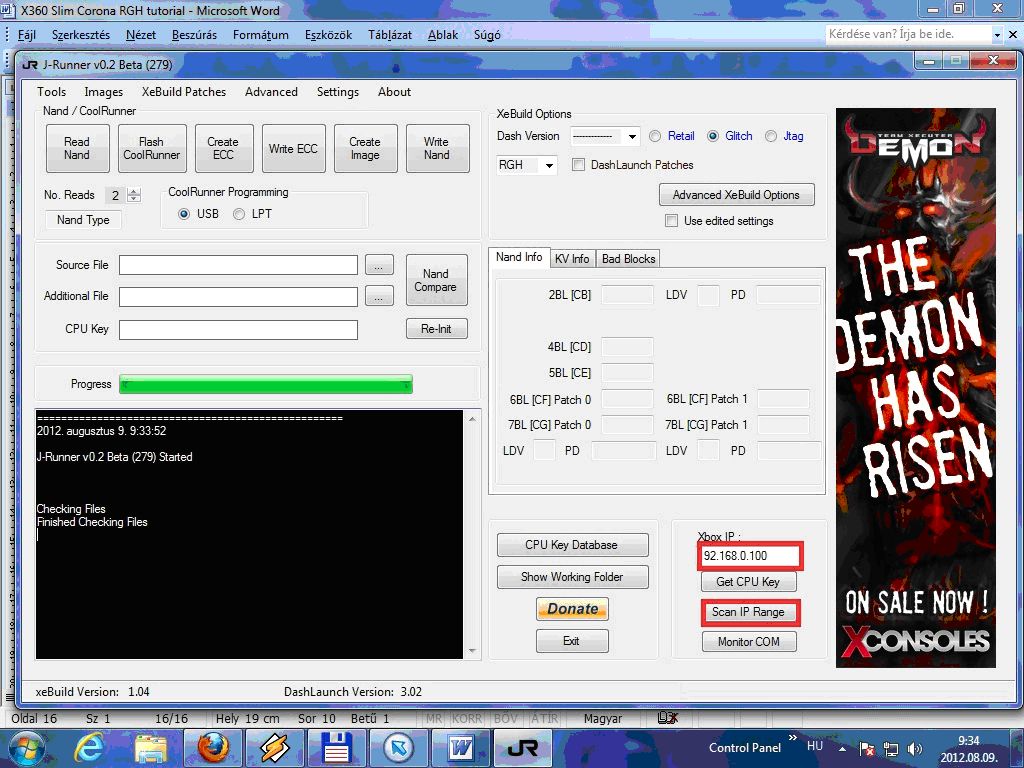Launch Firefox from the taskbar
1024x768 pixels.
point(212,747)
